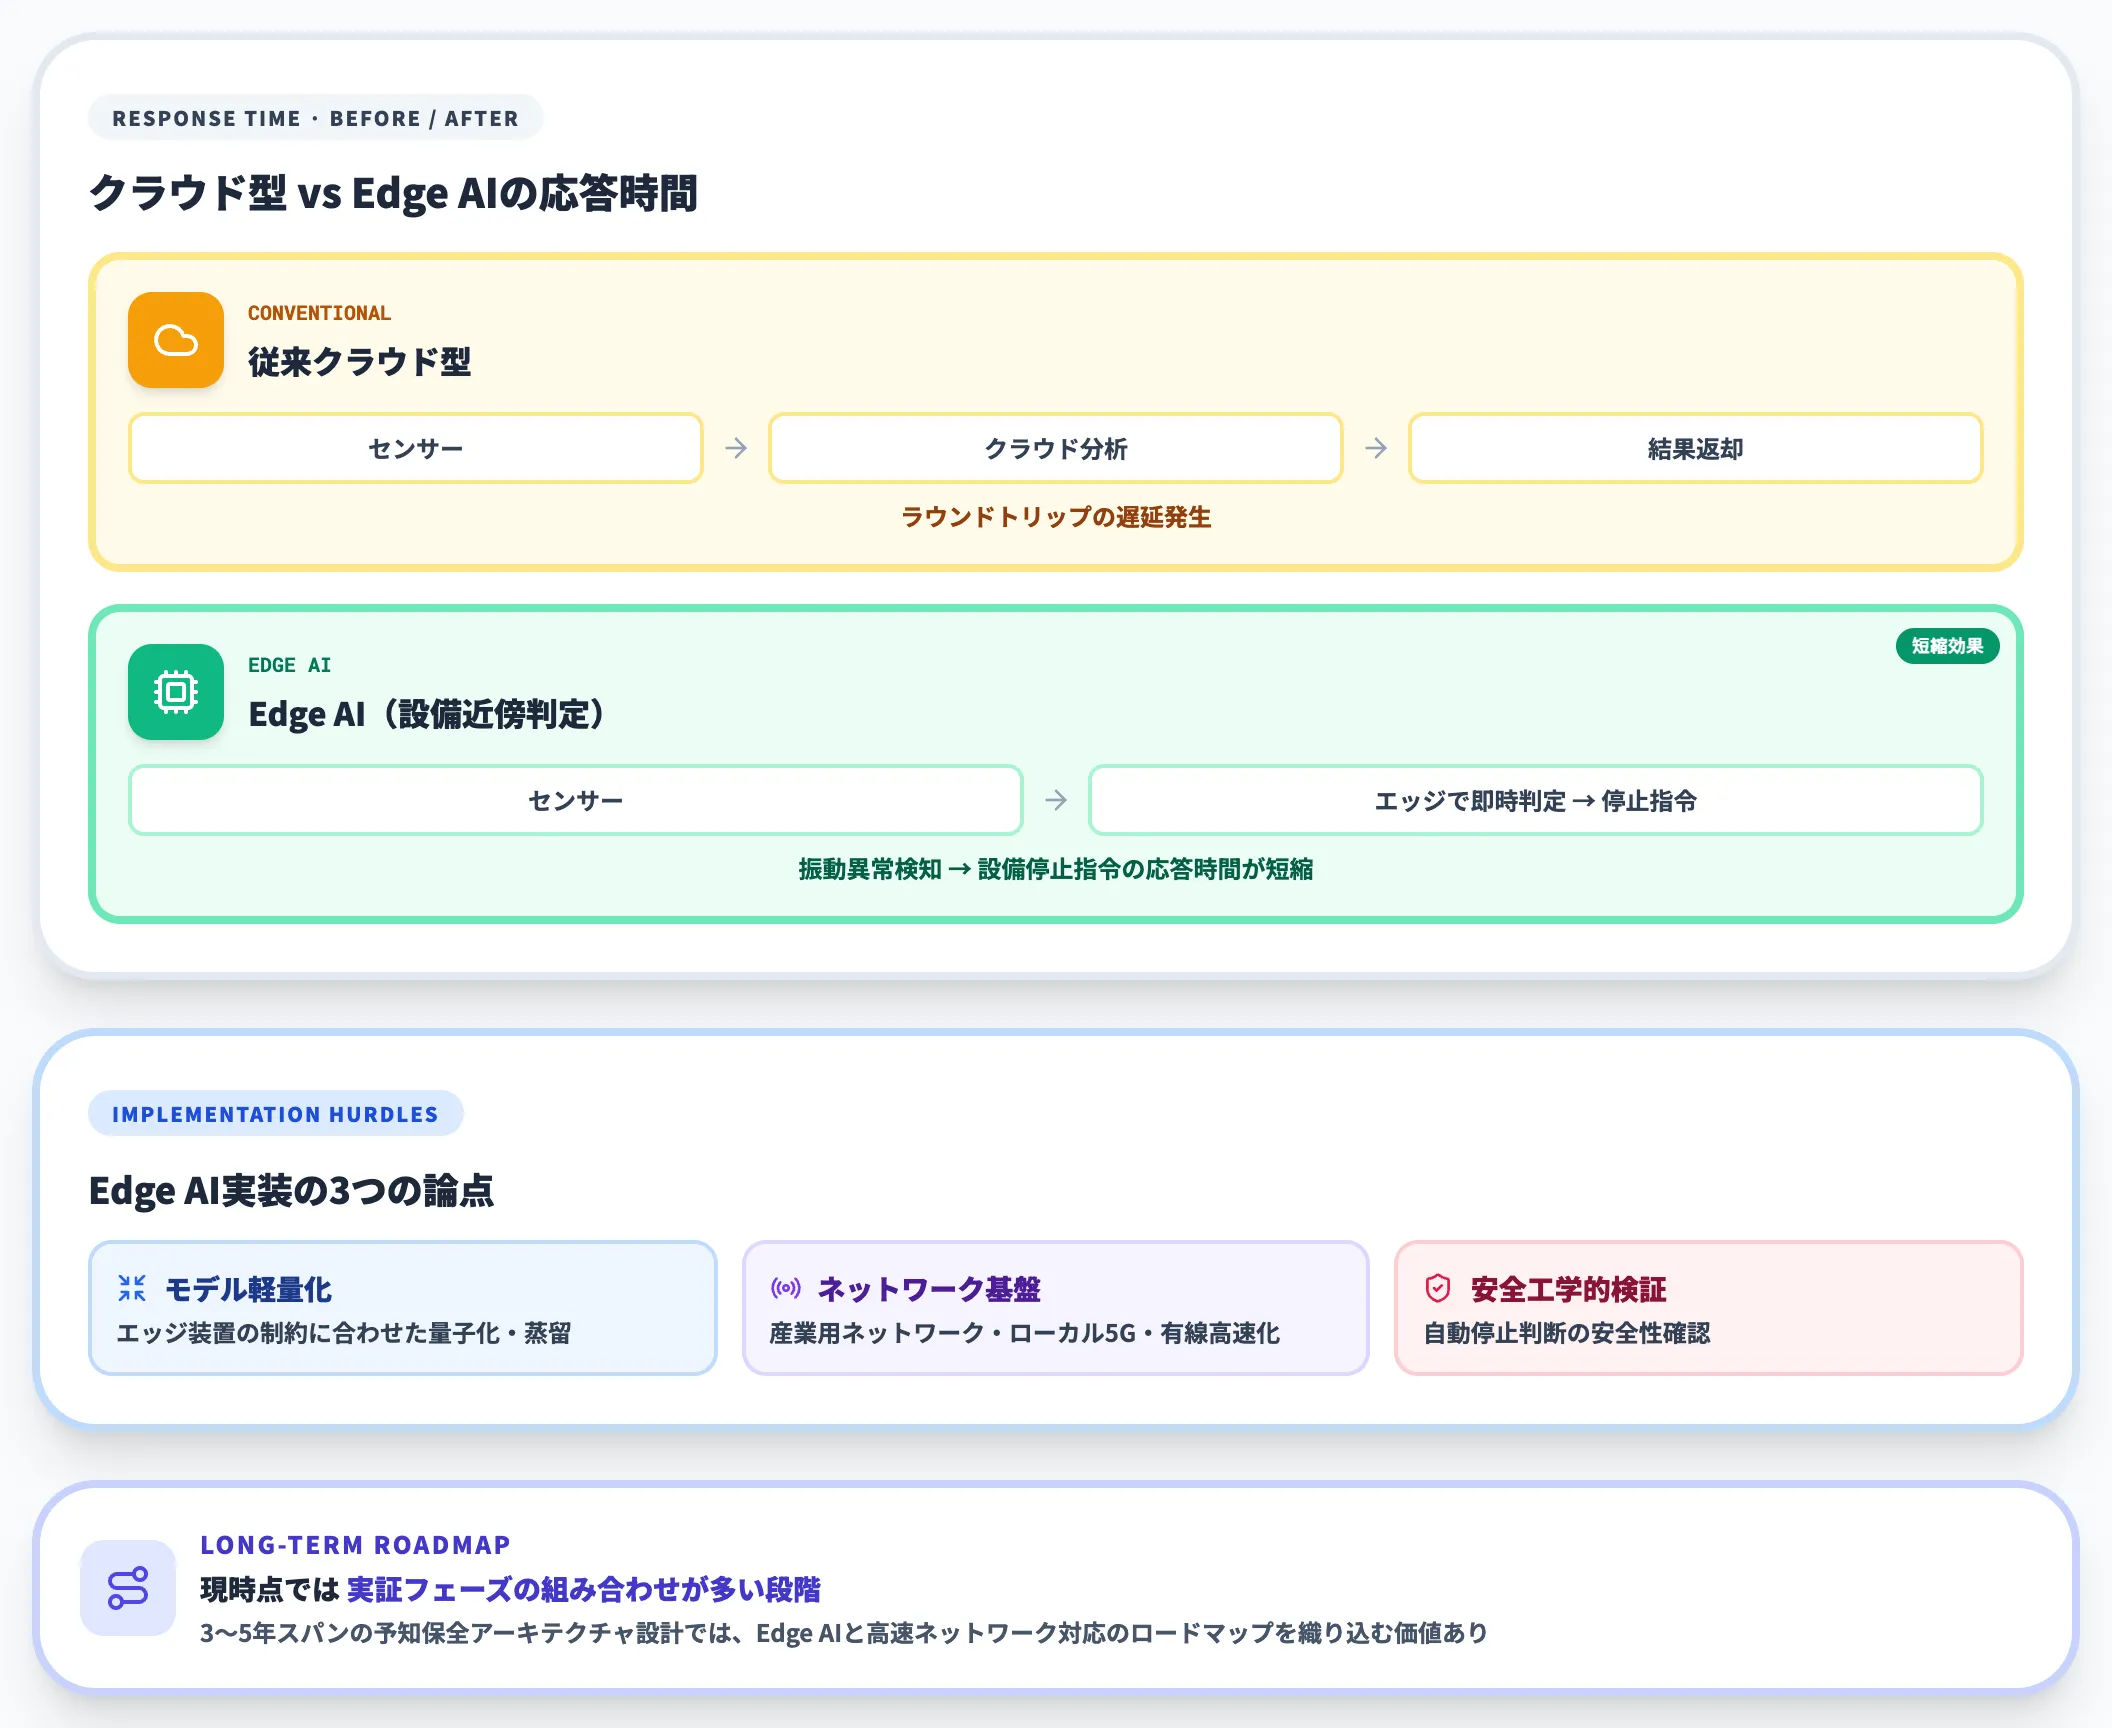Image resolution: width=2112 pixels, height=1728 pixels.
Task: Select the IMPLEMENTATION HURDLES tag
Action: tap(276, 1114)
